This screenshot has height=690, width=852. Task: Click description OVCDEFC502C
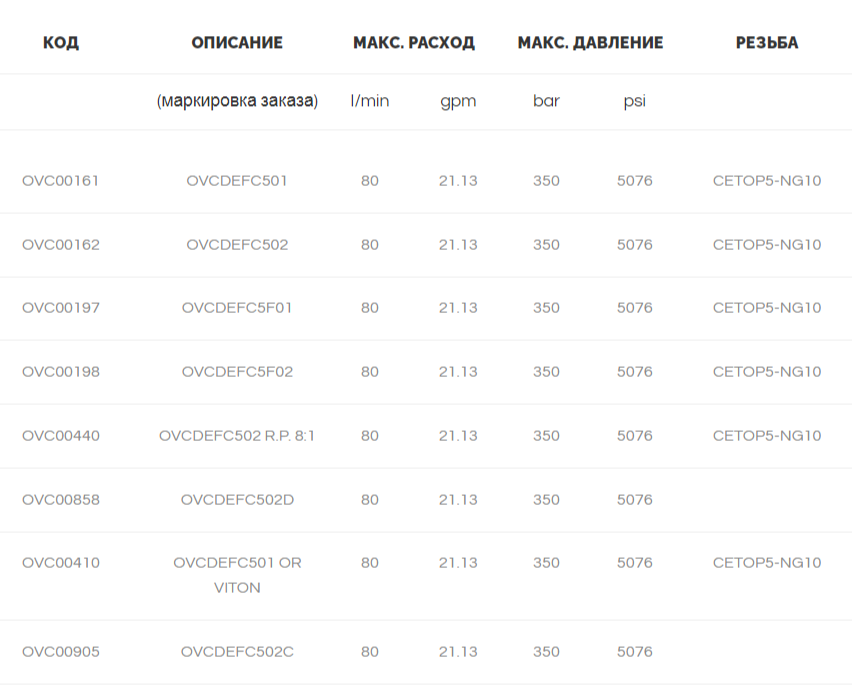(237, 651)
